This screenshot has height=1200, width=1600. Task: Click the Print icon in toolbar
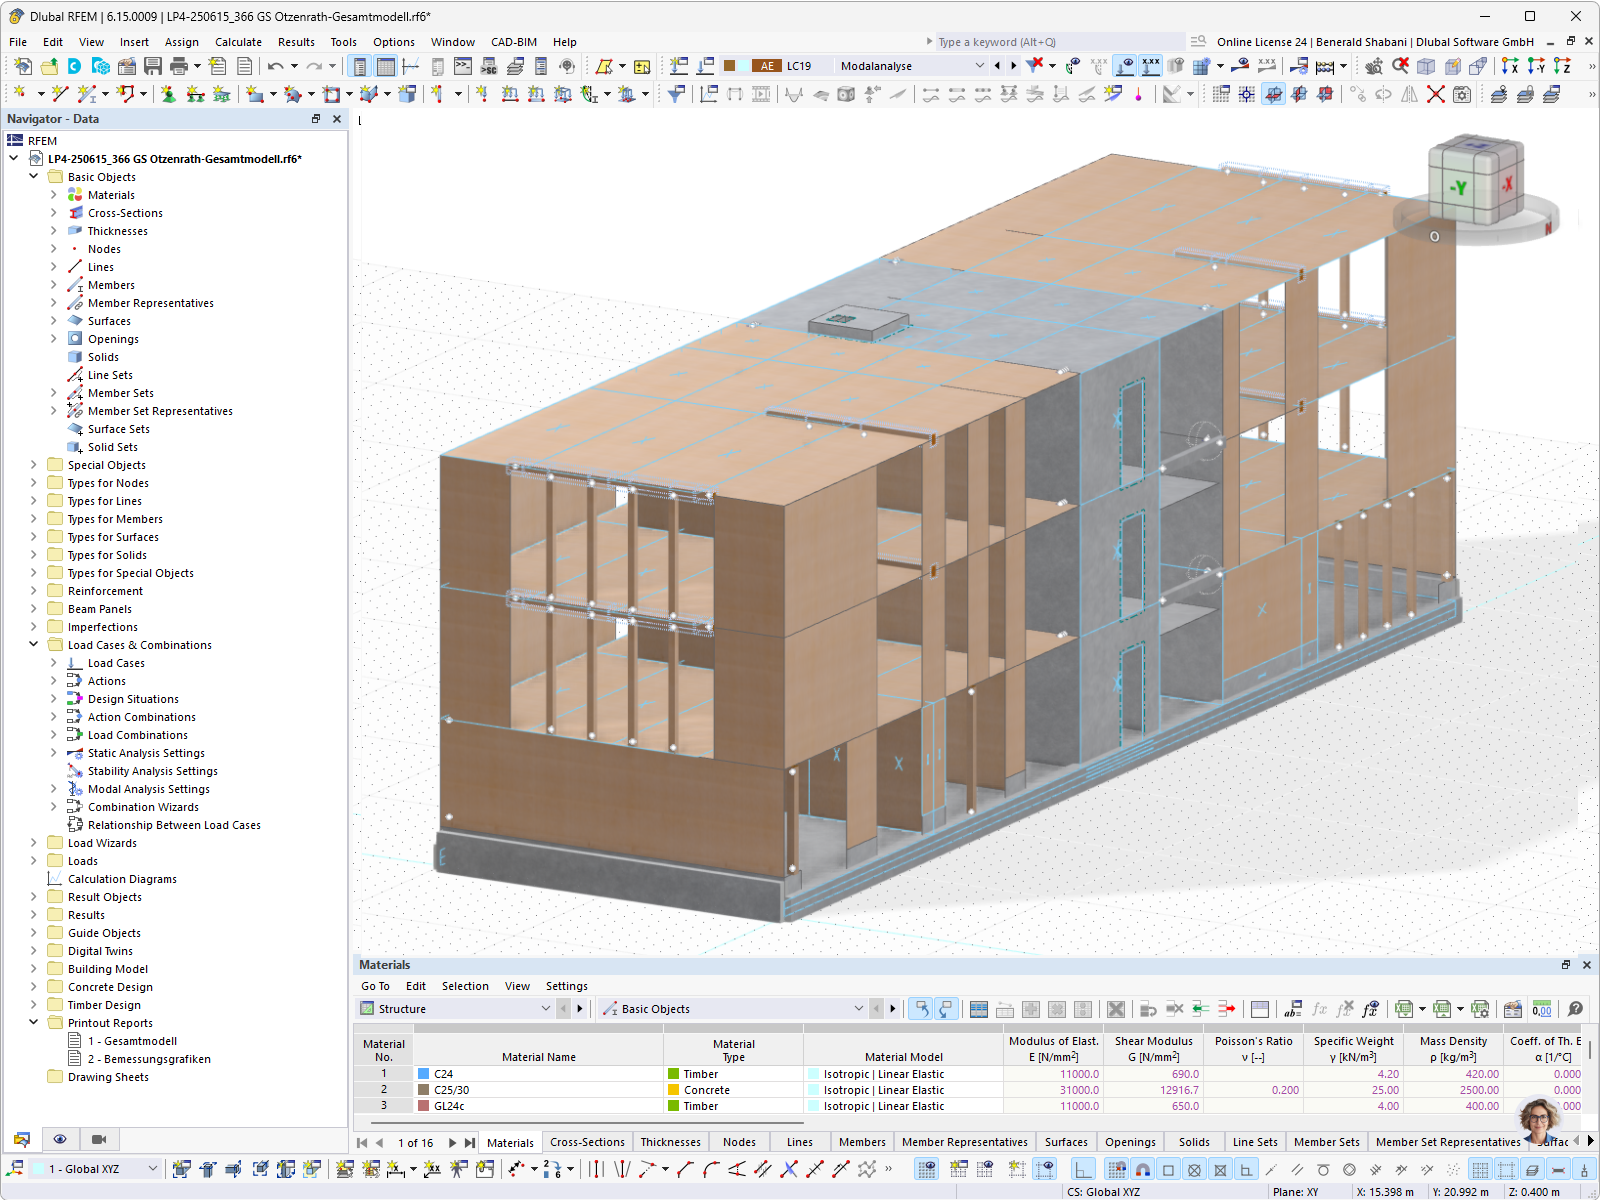pyautogui.click(x=179, y=66)
